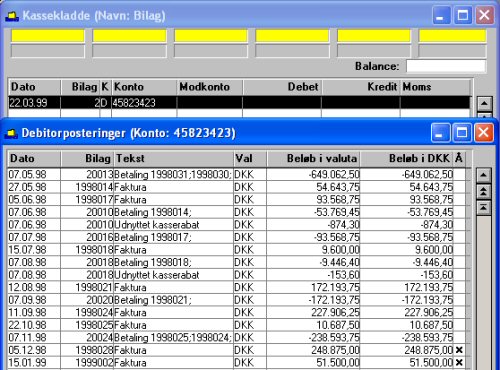Viewport: 500px width, 370px height.
Task: Click scroll-up arrow in Kassekladde grid
Action: 484,104
